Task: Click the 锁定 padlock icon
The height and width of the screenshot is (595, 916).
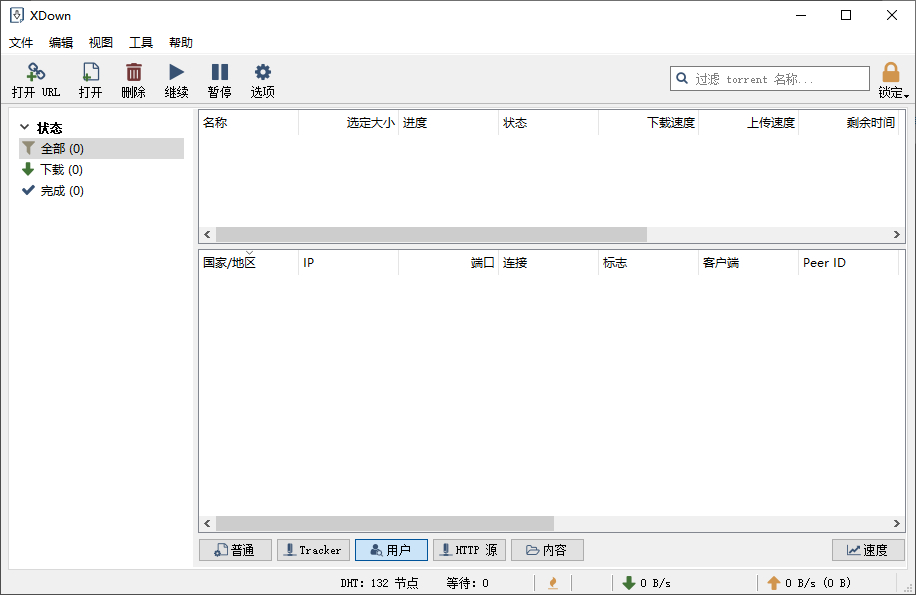Action: (x=891, y=73)
